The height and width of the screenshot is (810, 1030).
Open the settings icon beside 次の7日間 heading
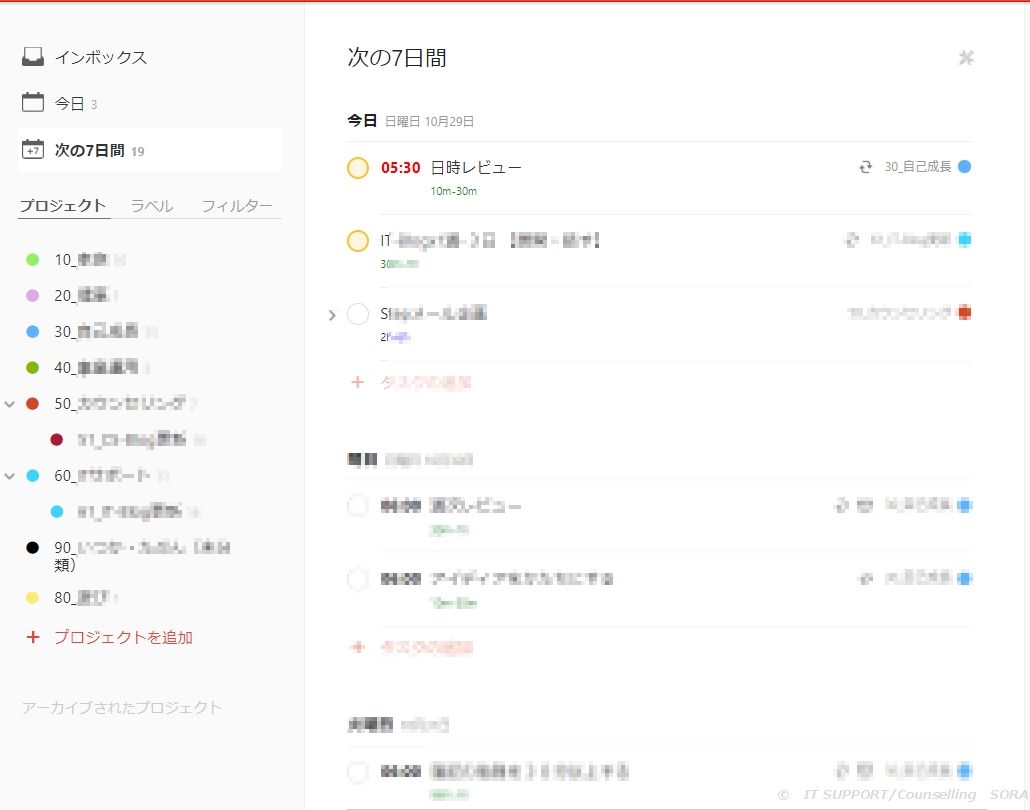(x=965, y=58)
